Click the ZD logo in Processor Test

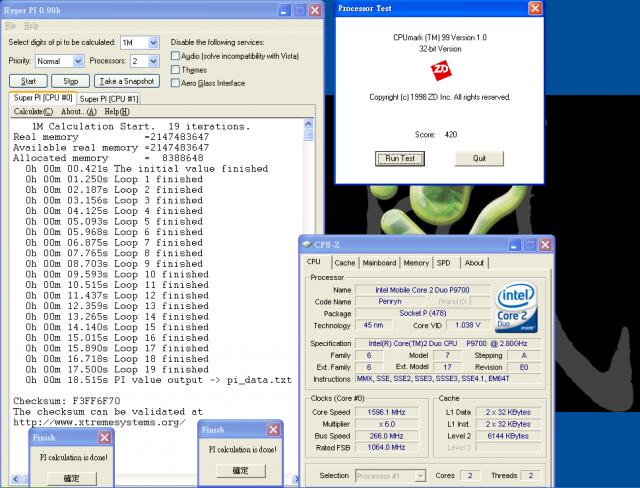pyautogui.click(x=441, y=71)
